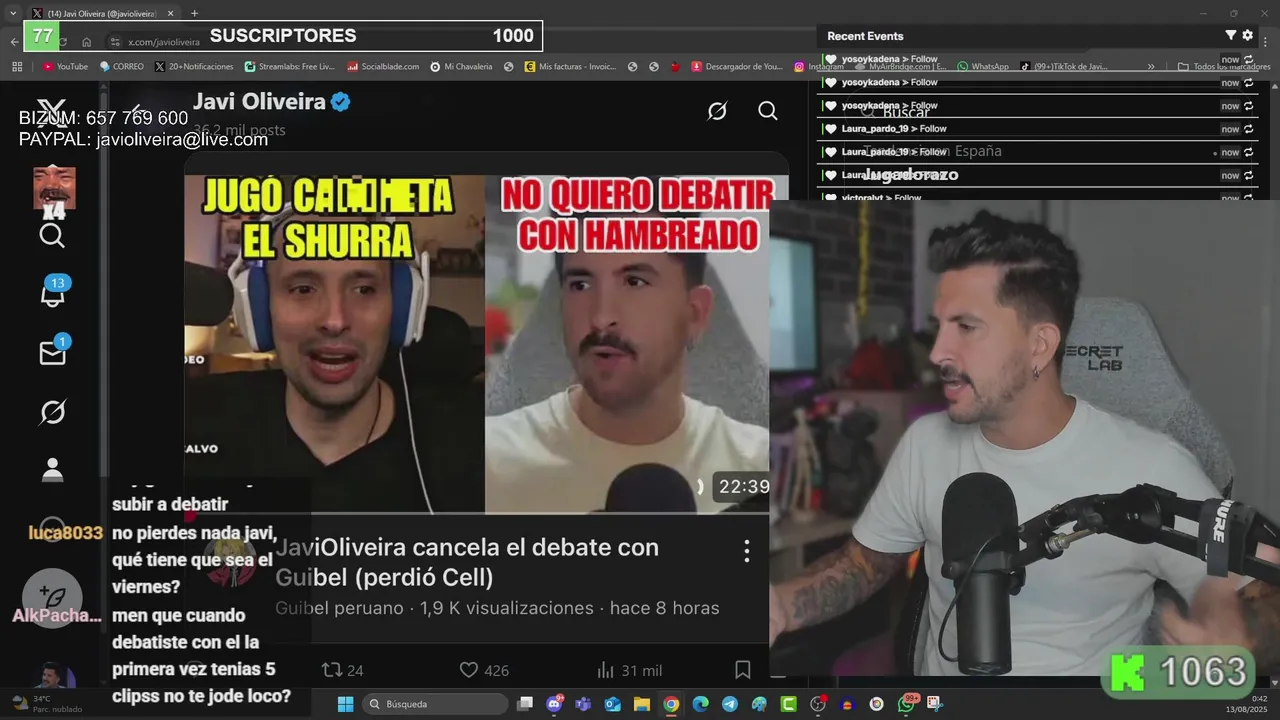View analytics showing 31 mil views
Viewport: 1280px width, 720px height.
tap(629, 670)
